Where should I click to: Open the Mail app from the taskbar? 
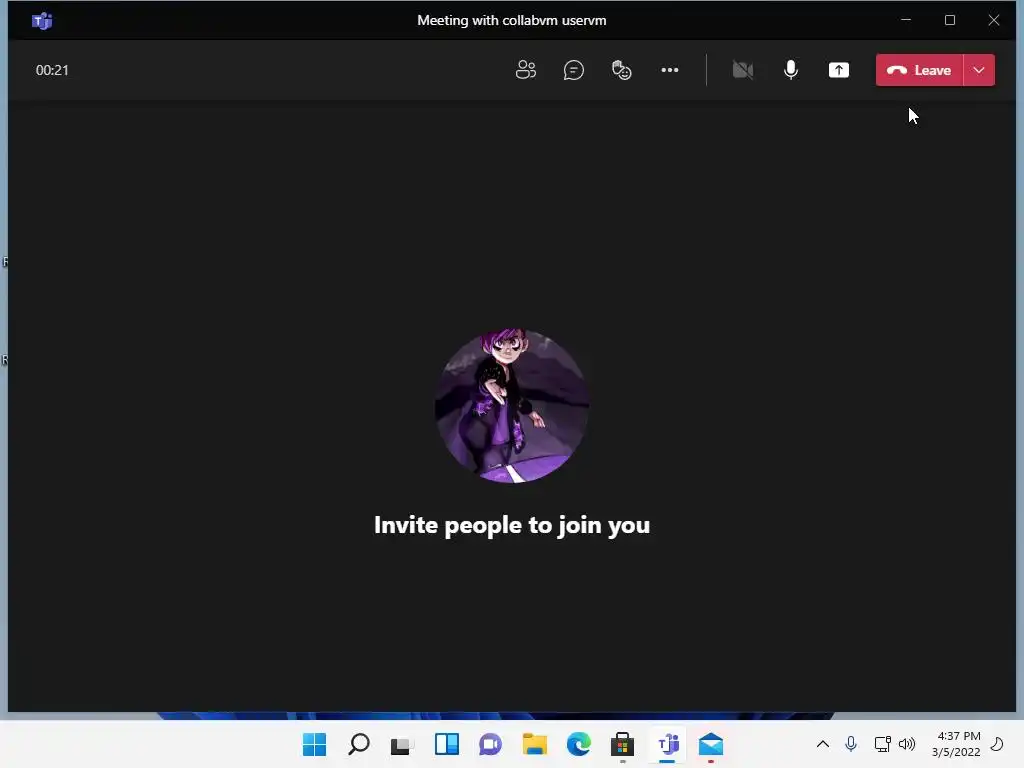coord(711,744)
